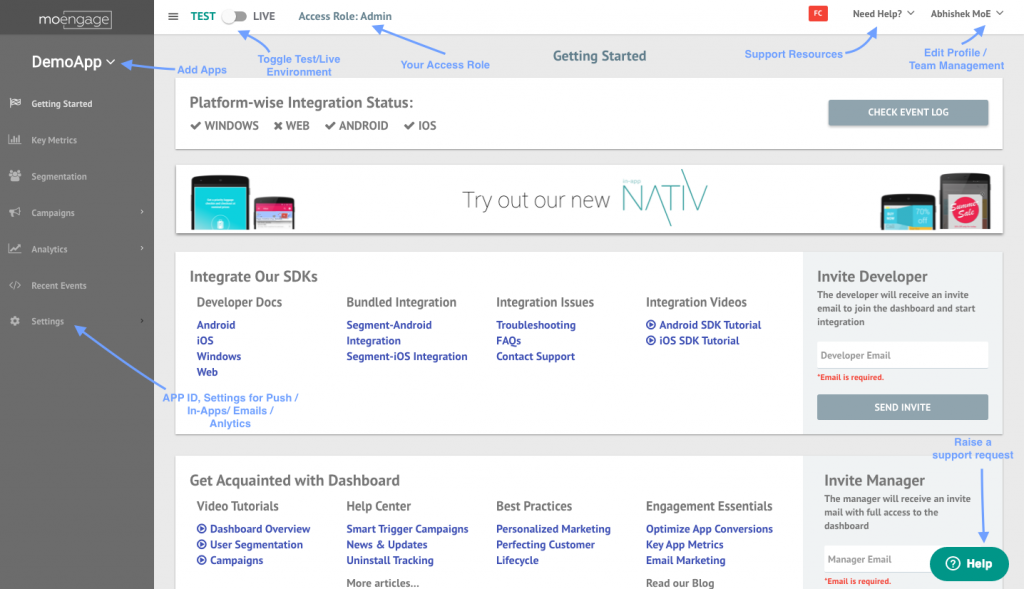Click the Getting Started flag icon
Image resolution: width=1024 pixels, height=589 pixels.
click(x=15, y=103)
